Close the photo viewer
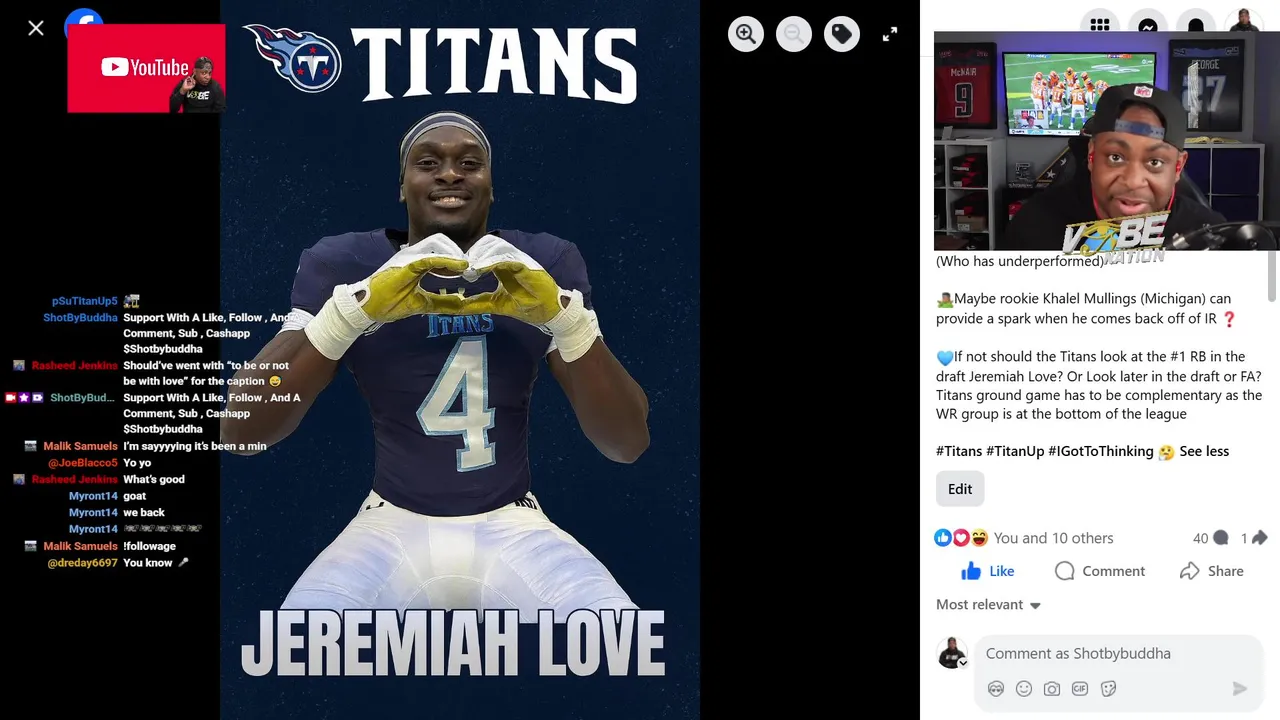This screenshot has height=720, width=1280. 36,28
